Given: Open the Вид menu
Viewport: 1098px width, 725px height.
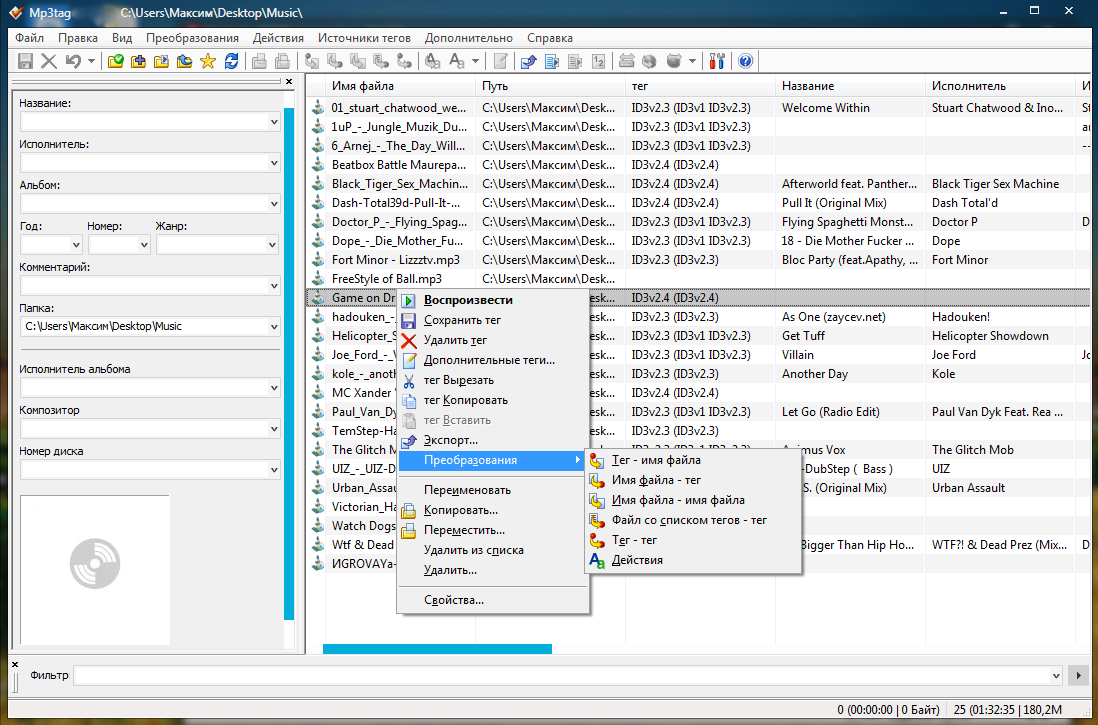Looking at the screenshot, I should click(122, 38).
